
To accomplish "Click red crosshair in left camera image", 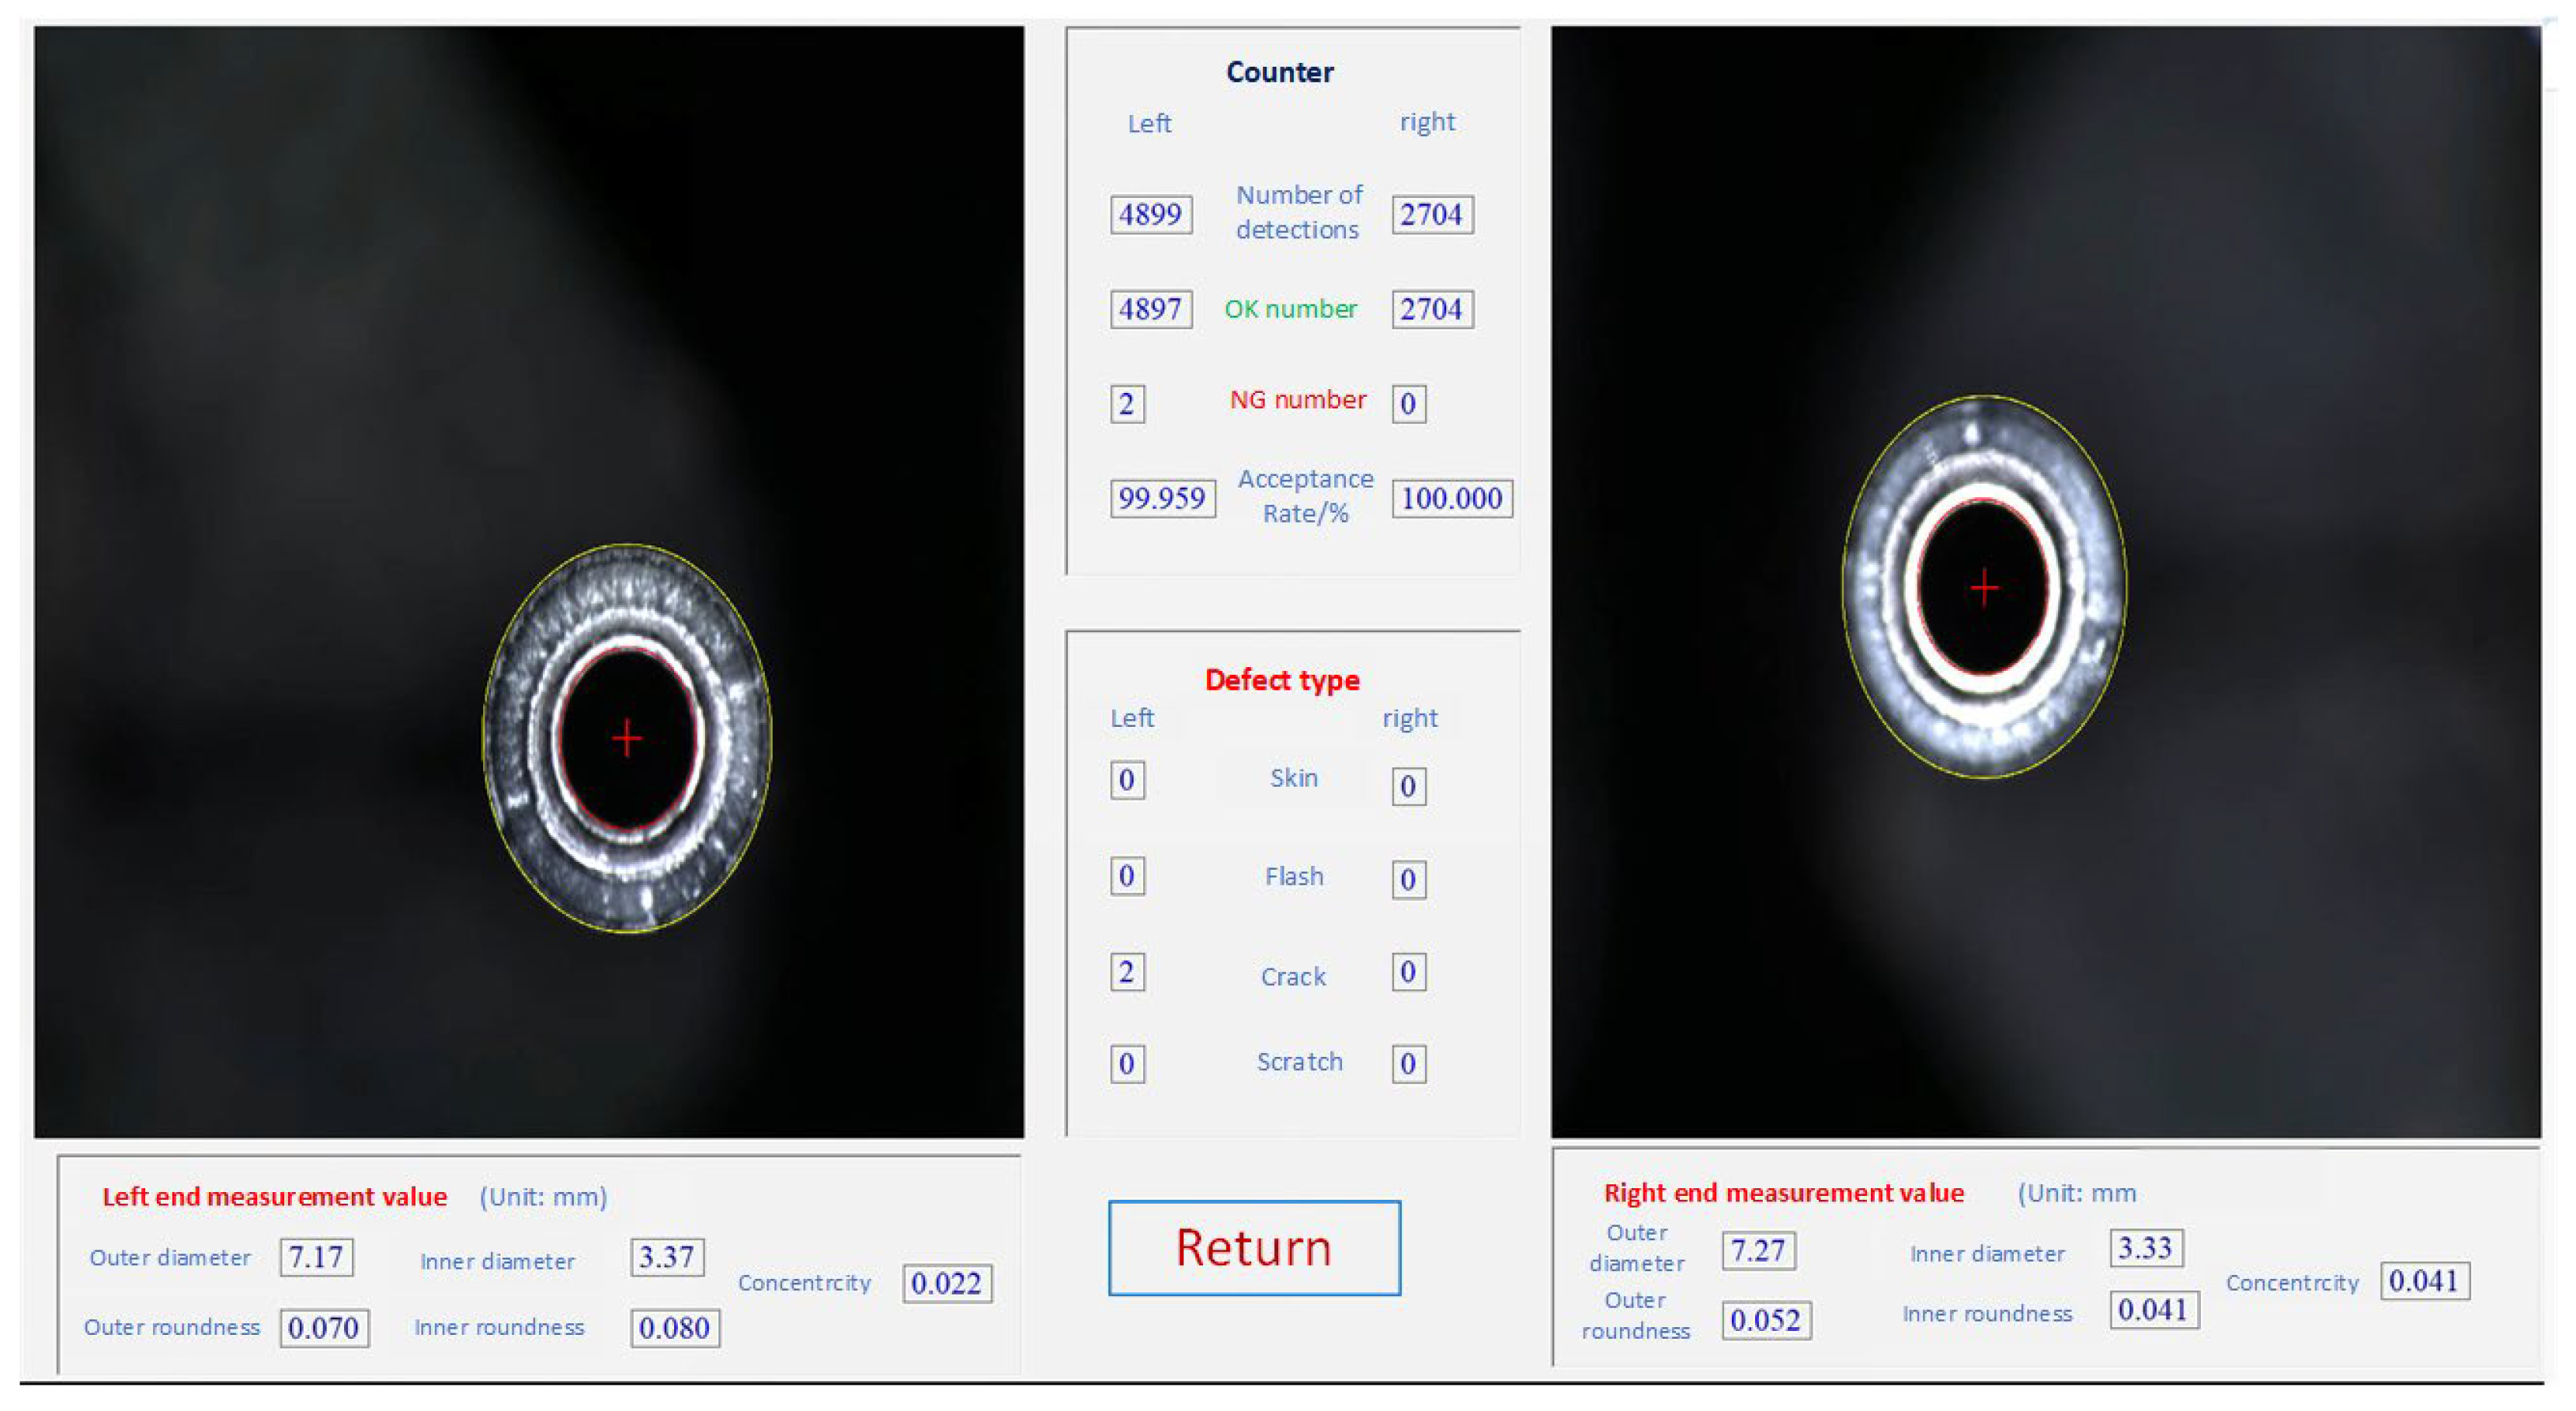I will 627,738.
